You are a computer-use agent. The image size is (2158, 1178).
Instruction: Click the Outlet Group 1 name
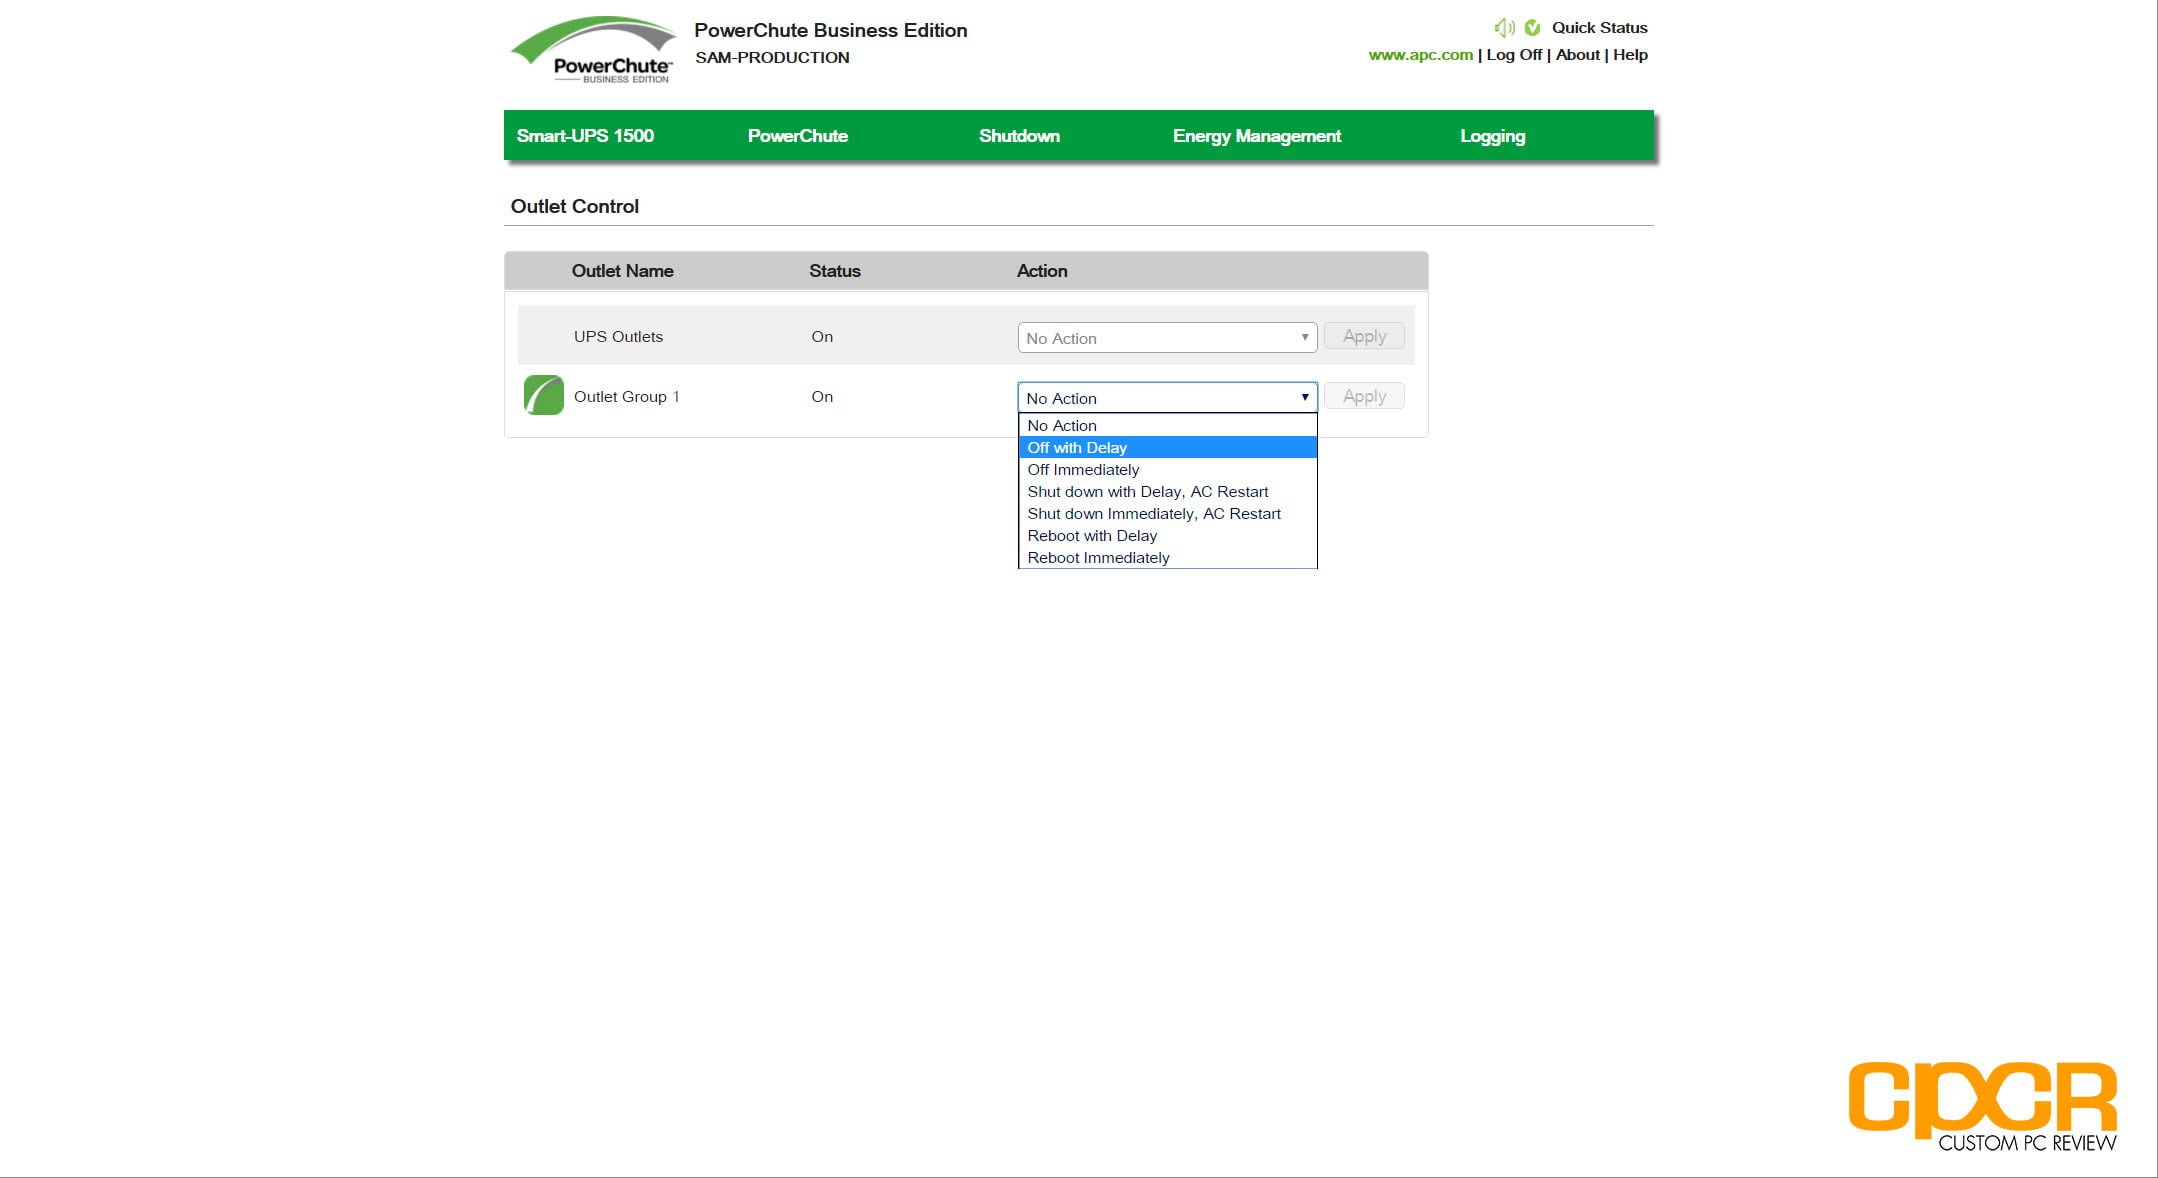(x=626, y=397)
